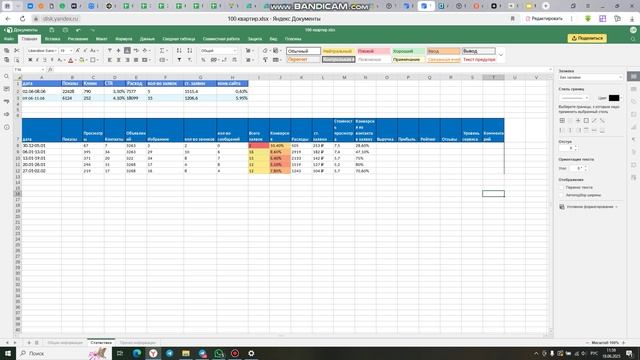640x360 pixels.
Task: Select the Статистика sheet tab
Action: pos(101,342)
